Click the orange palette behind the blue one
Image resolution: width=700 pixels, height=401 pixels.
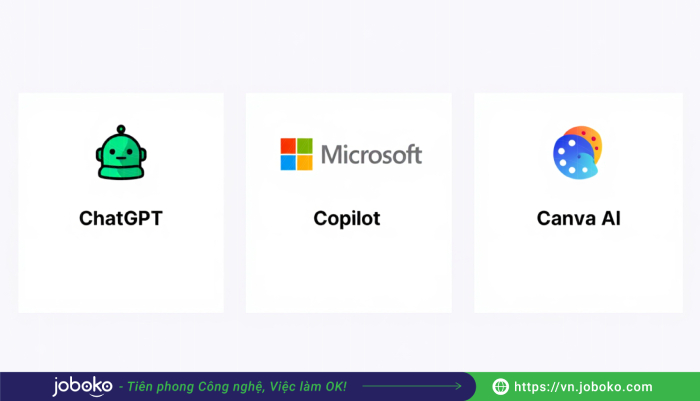pyautogui.click(x=588, y=141)
